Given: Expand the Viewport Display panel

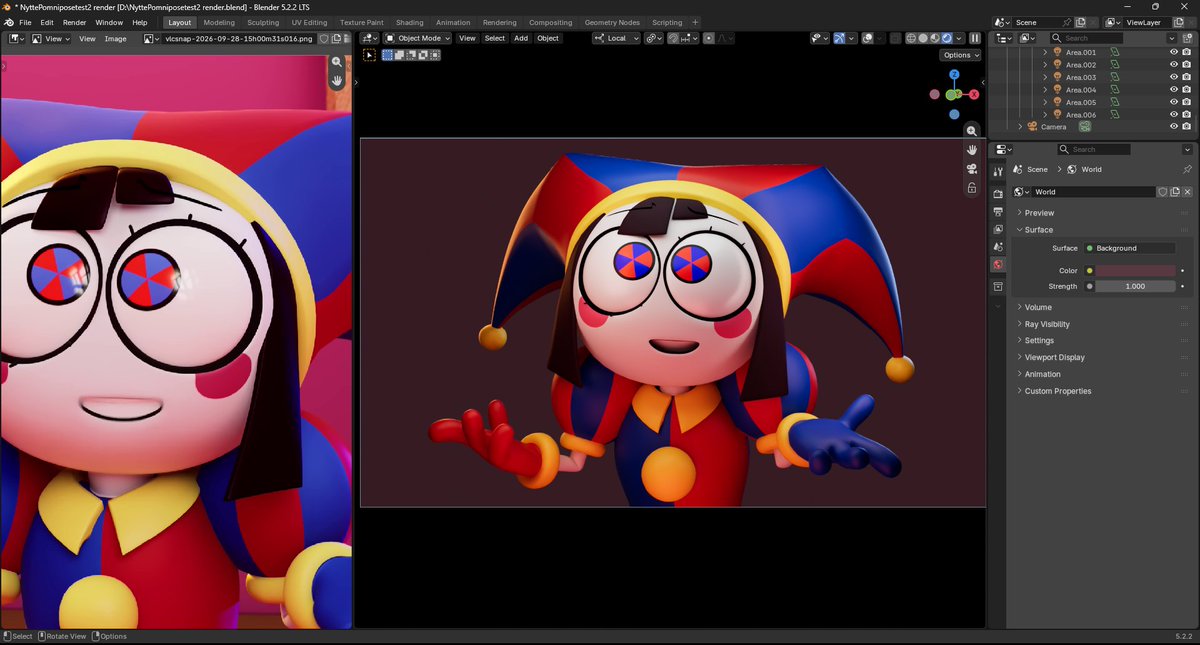Looking at the screenshot, I should 1054,357.
